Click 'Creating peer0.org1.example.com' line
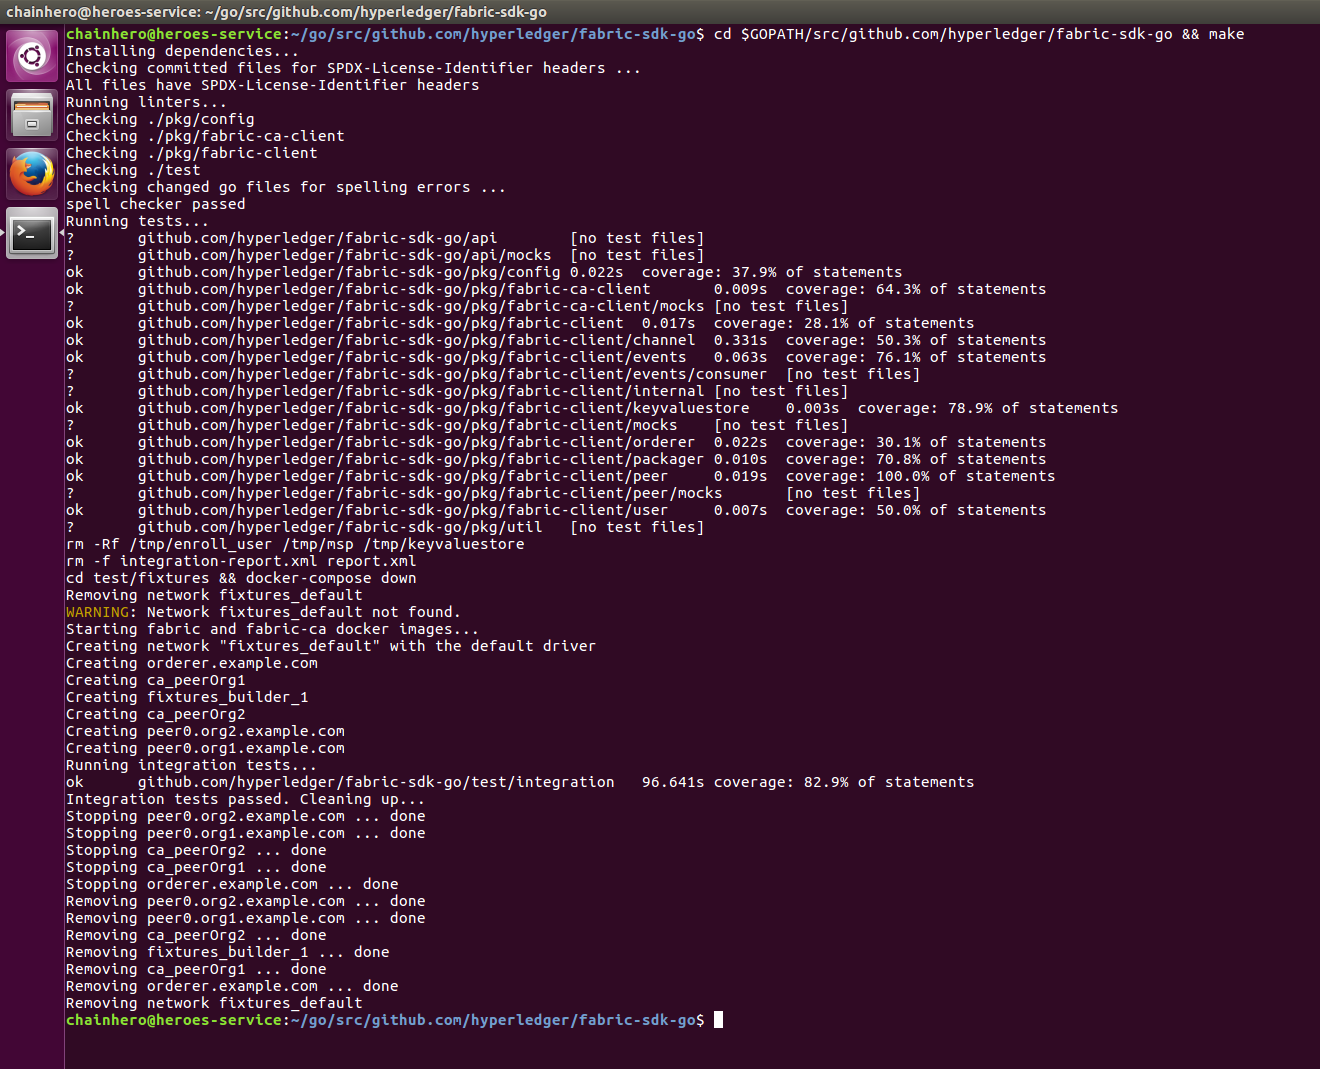The width and height of the screenshot is (1320, 1069). click(x=205, y=748)
